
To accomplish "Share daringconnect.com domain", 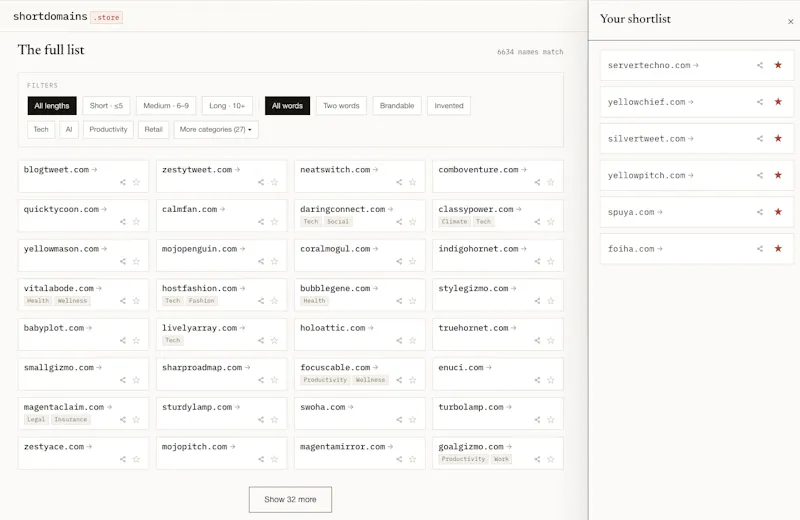I will [399, 221].
